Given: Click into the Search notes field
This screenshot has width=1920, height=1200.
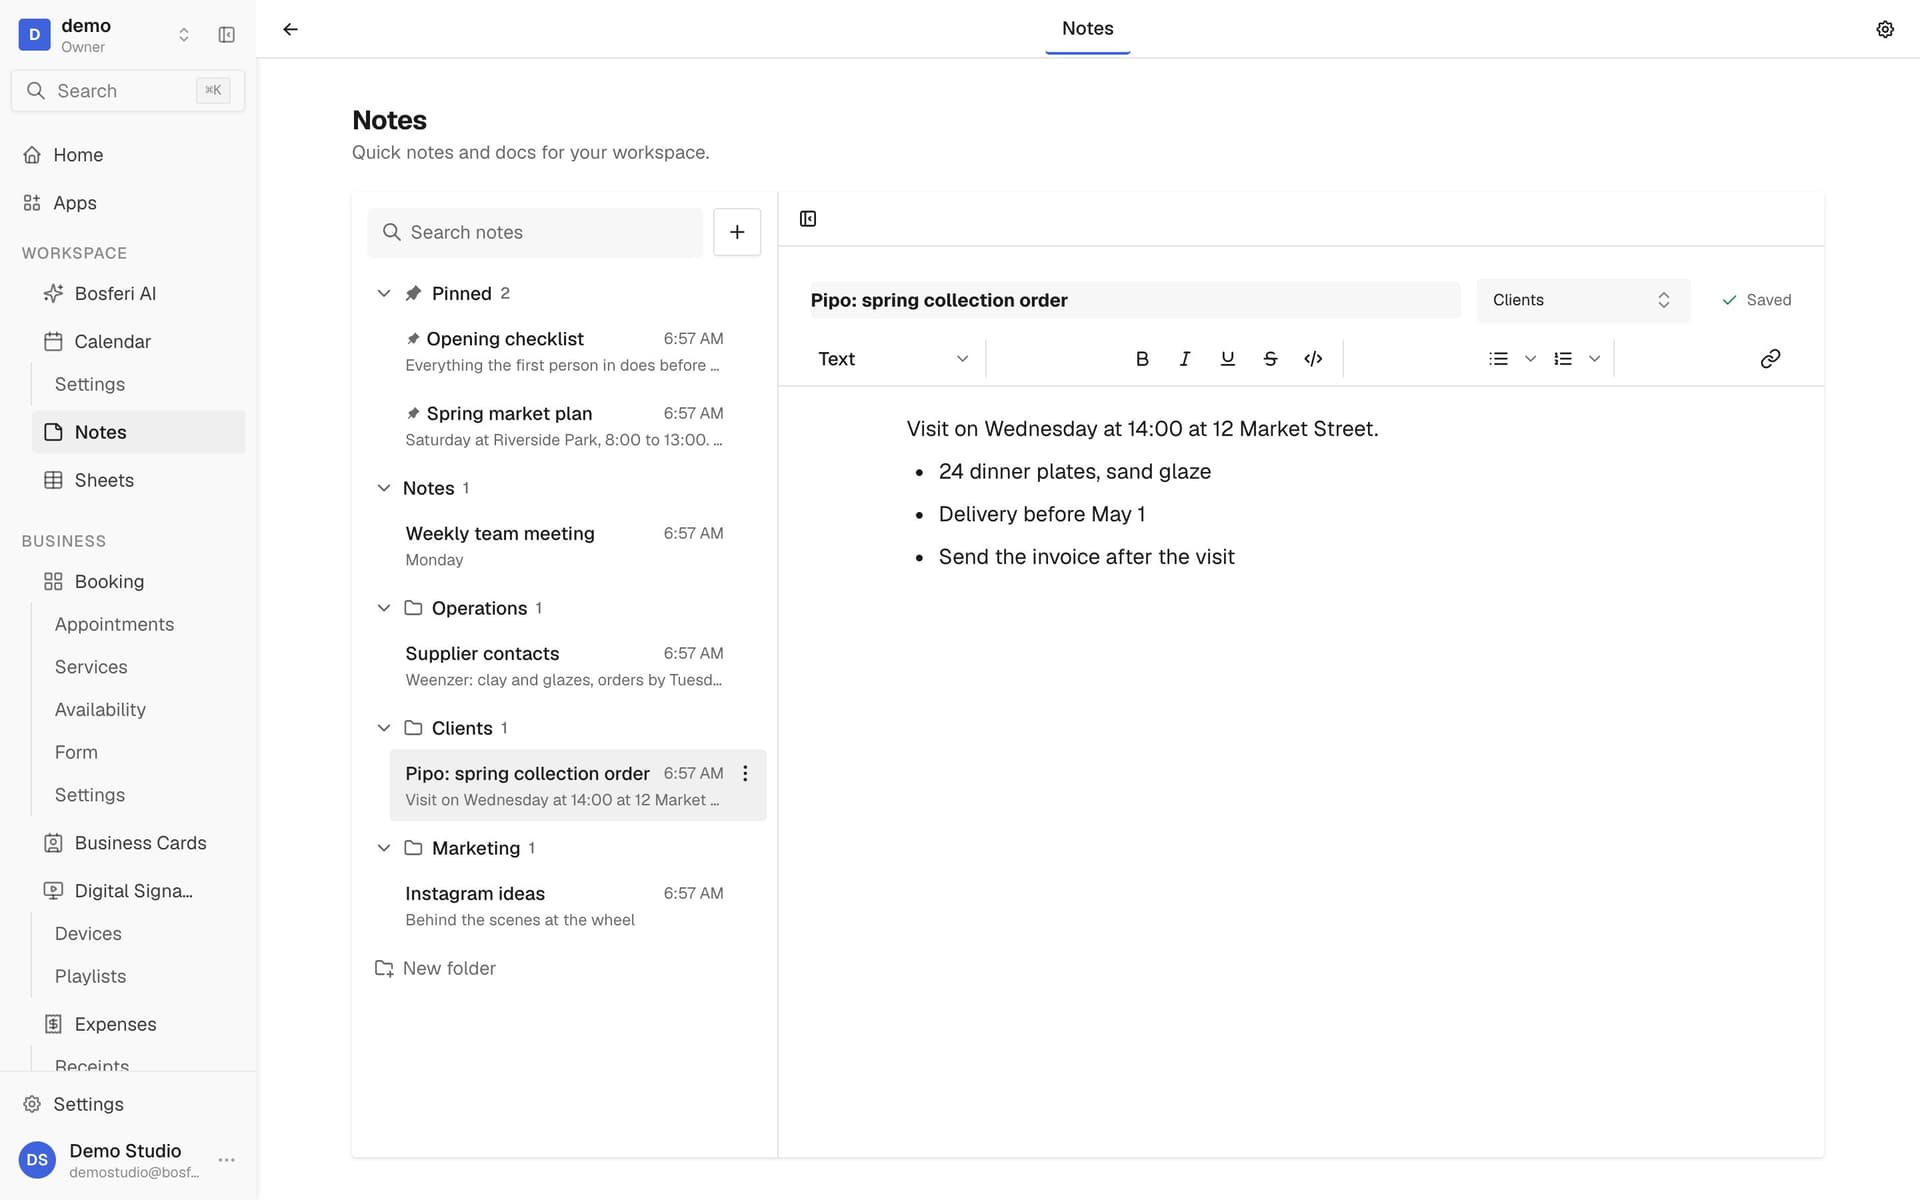Looking at the screenshot, I should click(535, 232).
